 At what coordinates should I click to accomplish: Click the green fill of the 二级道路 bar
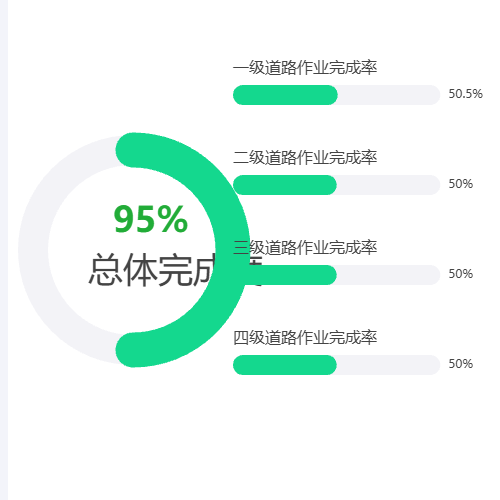(x=285, y=185)
